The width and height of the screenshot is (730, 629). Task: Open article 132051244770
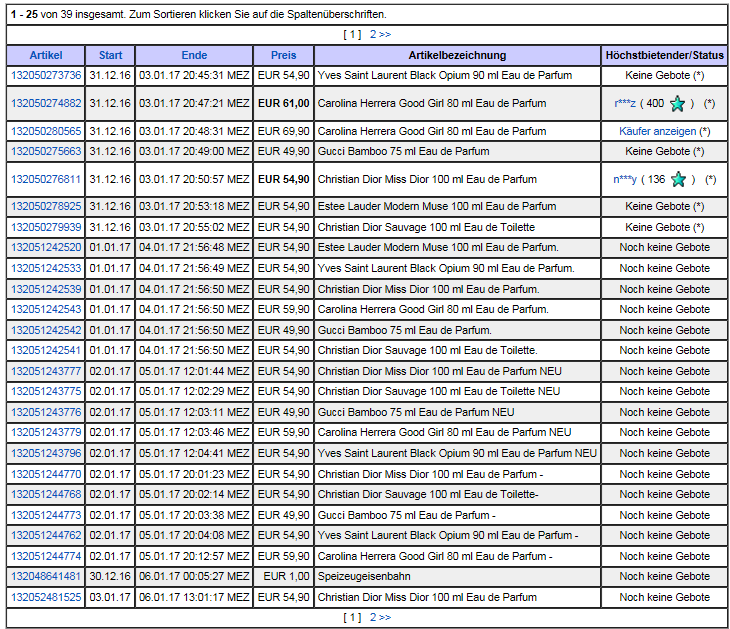46,474
